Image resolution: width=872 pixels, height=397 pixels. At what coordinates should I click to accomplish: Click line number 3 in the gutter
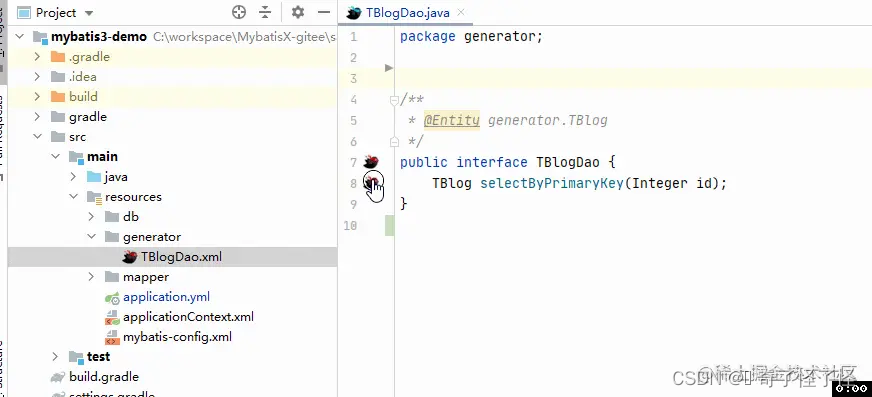(354, 79)
